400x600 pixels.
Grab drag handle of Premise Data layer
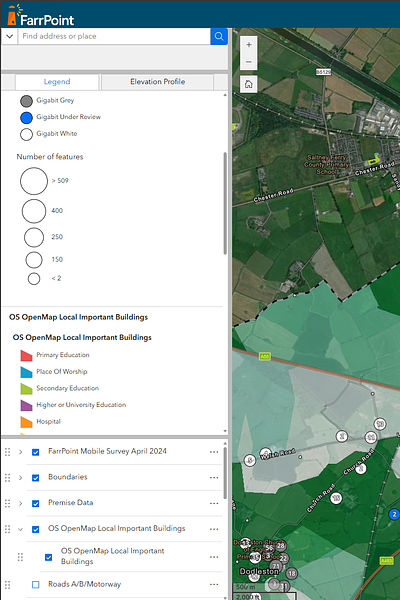(7, 504)
